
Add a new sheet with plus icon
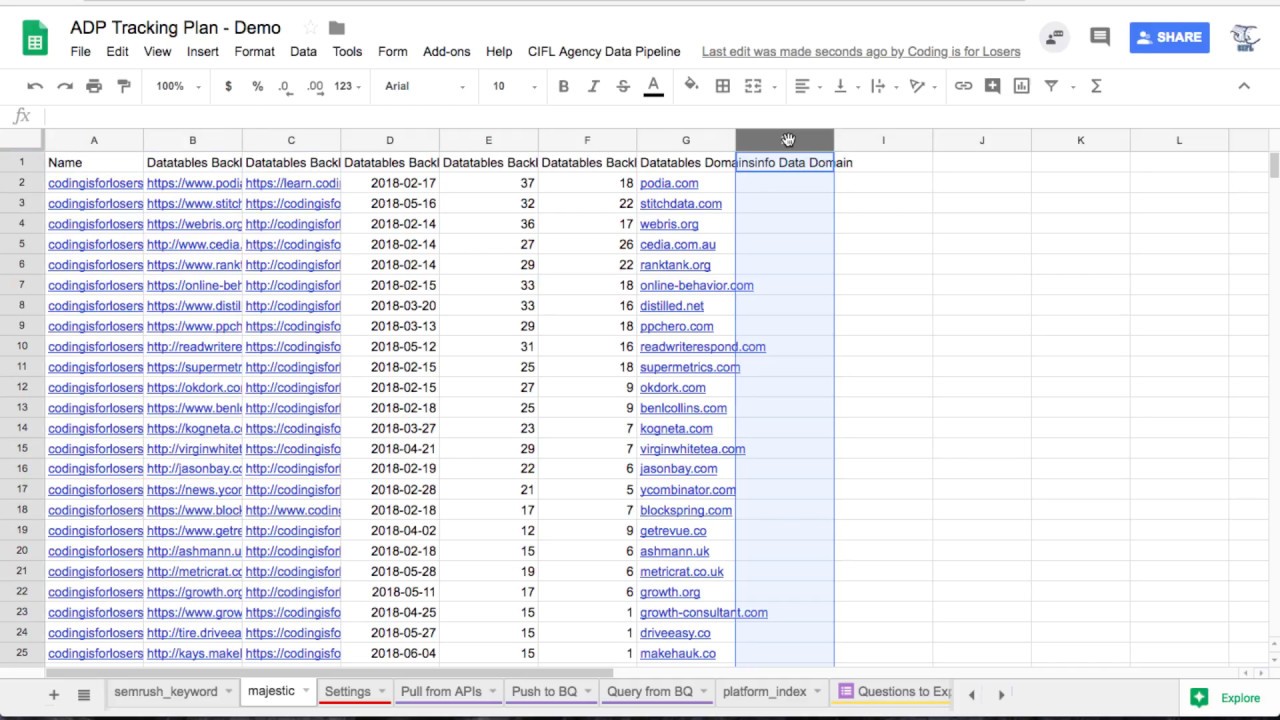click(54, 694)
